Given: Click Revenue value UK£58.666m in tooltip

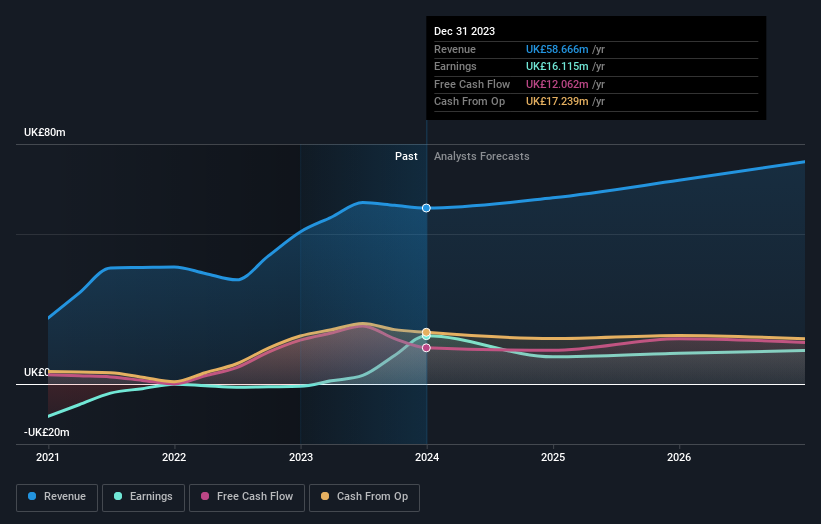Looking at the screenshot, I should pyautogui.click(x=557, y=49).
